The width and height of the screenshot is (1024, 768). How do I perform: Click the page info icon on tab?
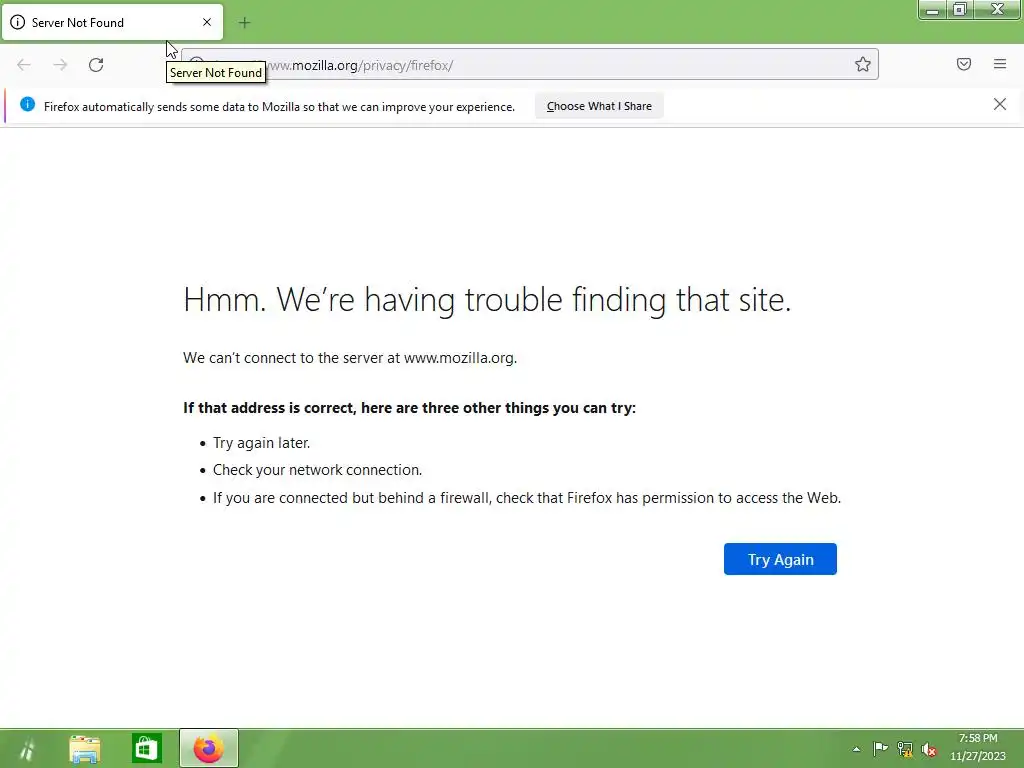(18, 22)
